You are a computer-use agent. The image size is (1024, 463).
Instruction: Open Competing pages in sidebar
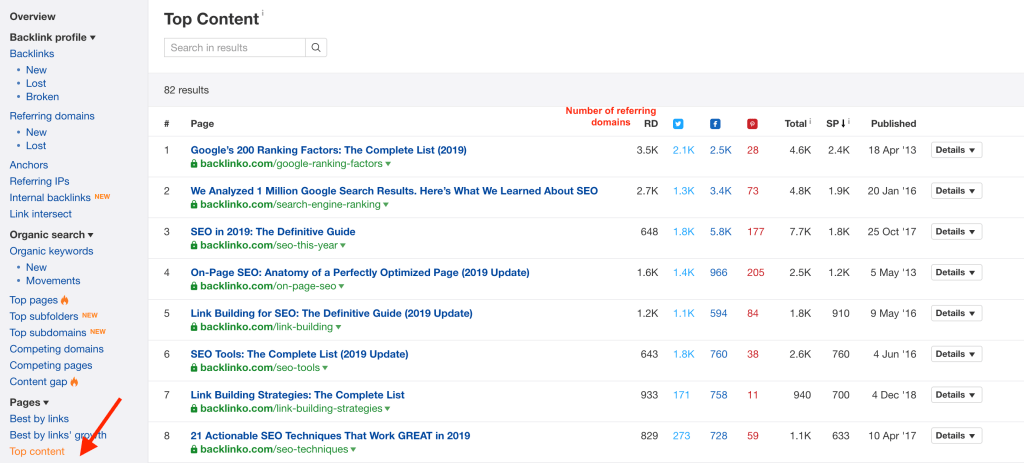pos(51,366)
